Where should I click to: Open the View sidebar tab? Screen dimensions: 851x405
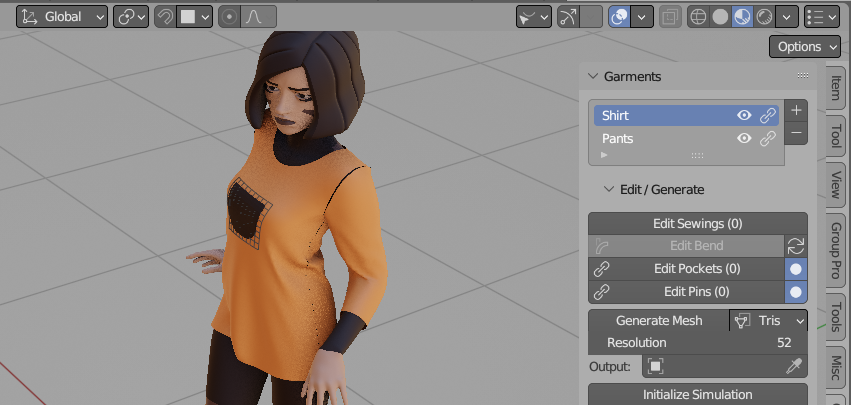click(x=836, y=184)
